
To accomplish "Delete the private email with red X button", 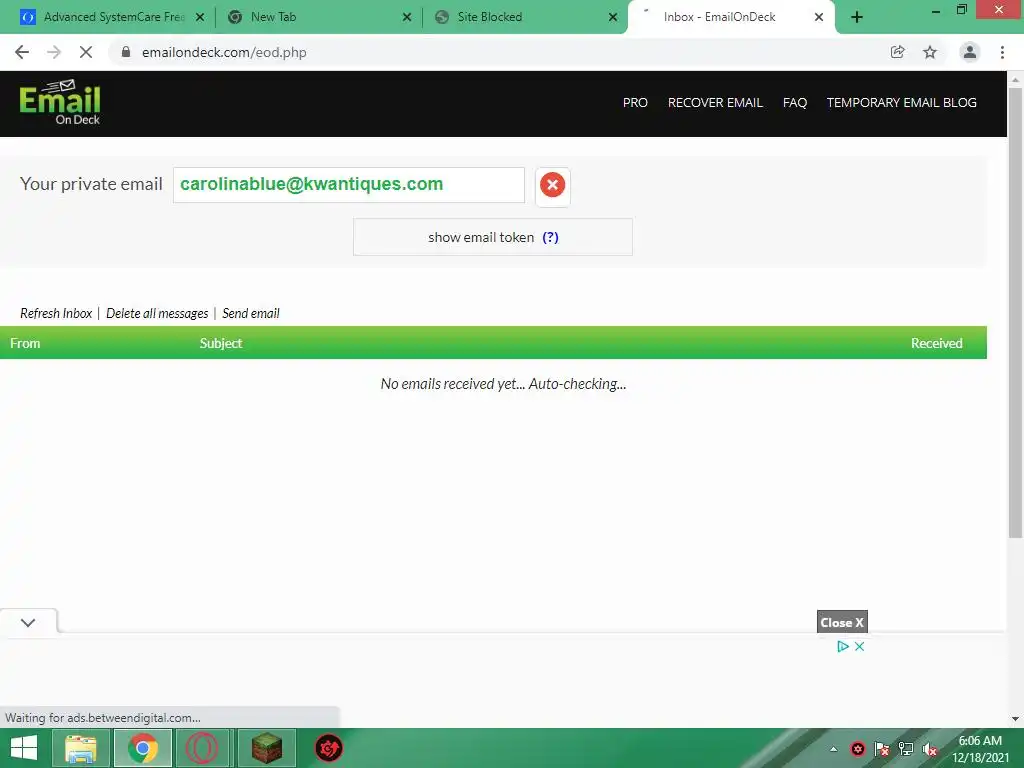I will tap(552, 185).
